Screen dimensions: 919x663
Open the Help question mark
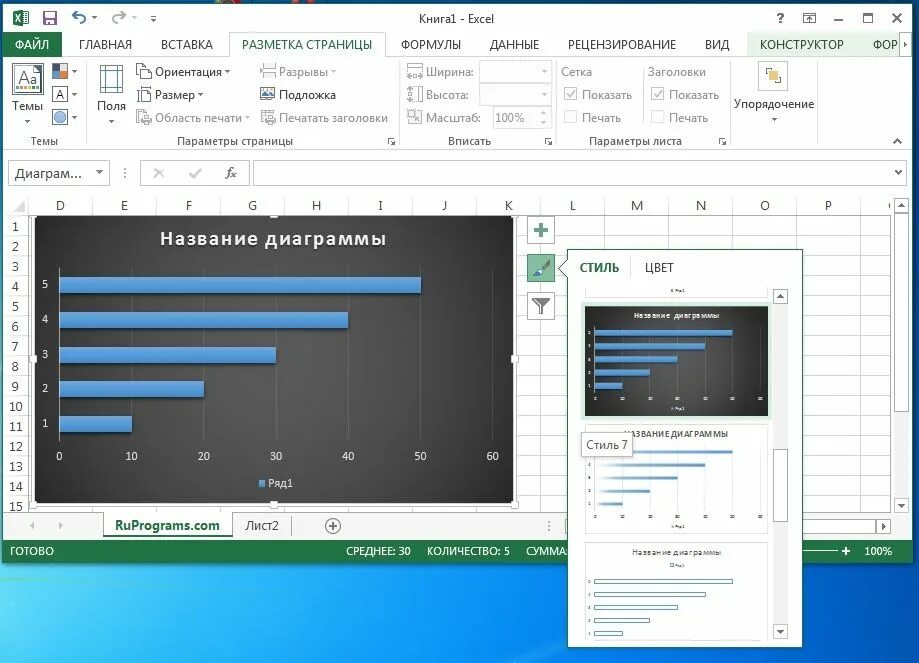(x=780, y=18)
